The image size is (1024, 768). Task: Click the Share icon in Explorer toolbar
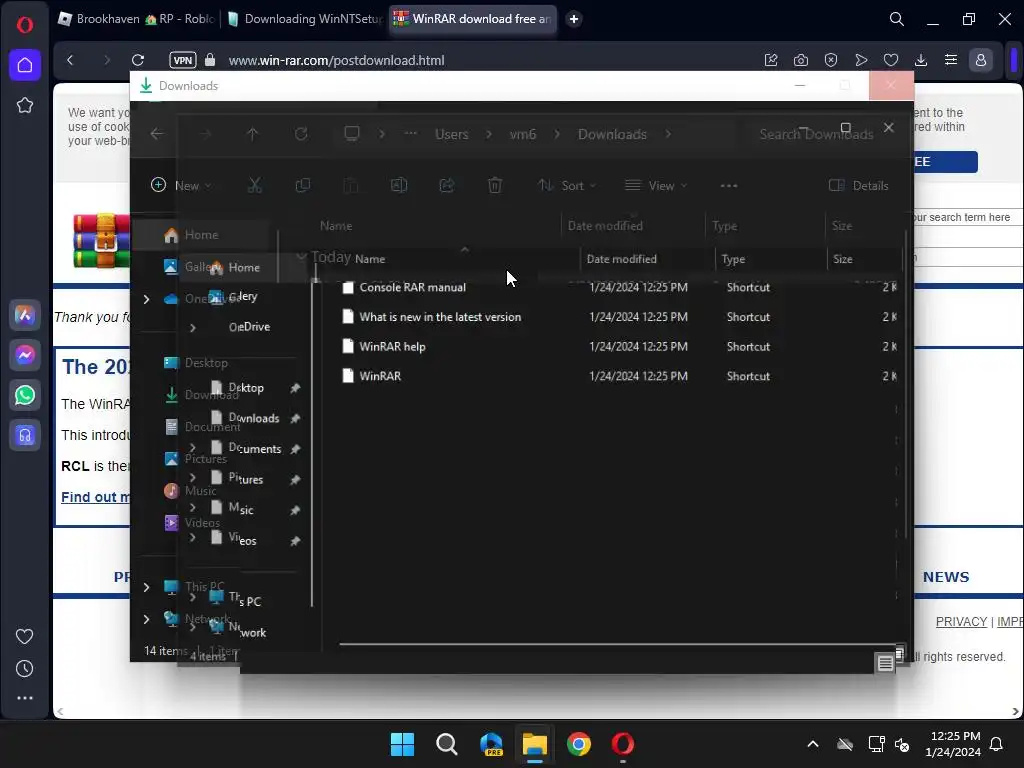tap(447, 185)
